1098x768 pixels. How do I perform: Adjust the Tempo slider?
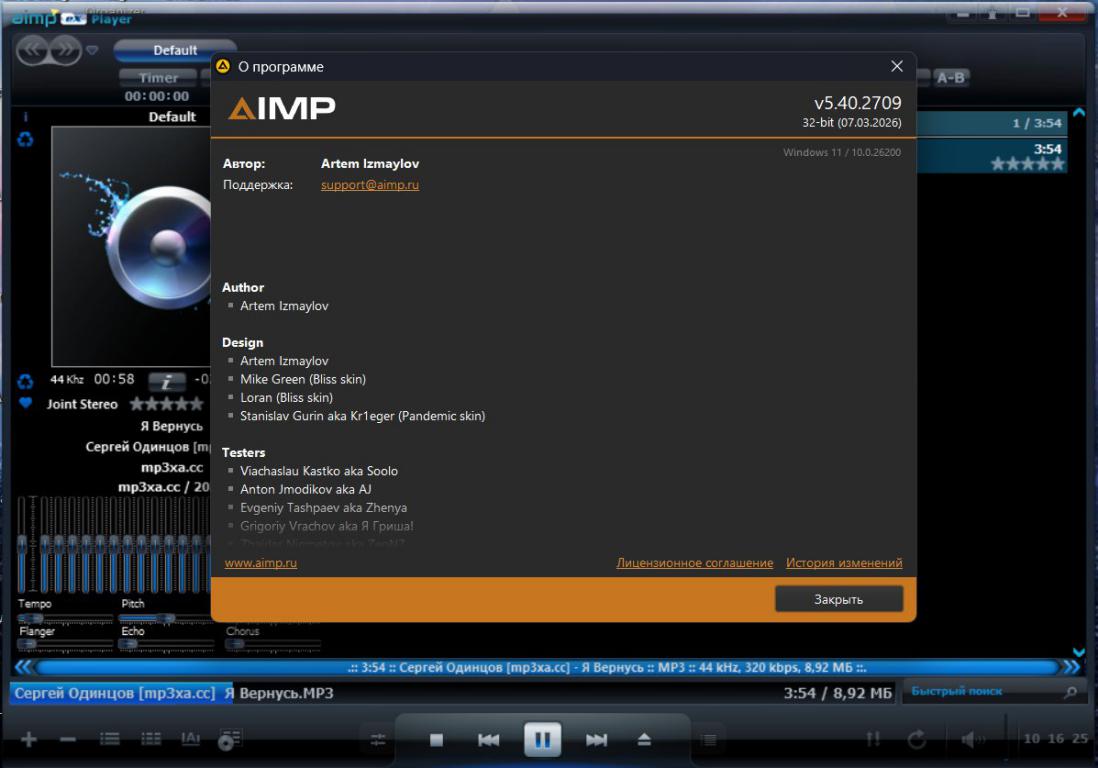(x=30, y=619)
